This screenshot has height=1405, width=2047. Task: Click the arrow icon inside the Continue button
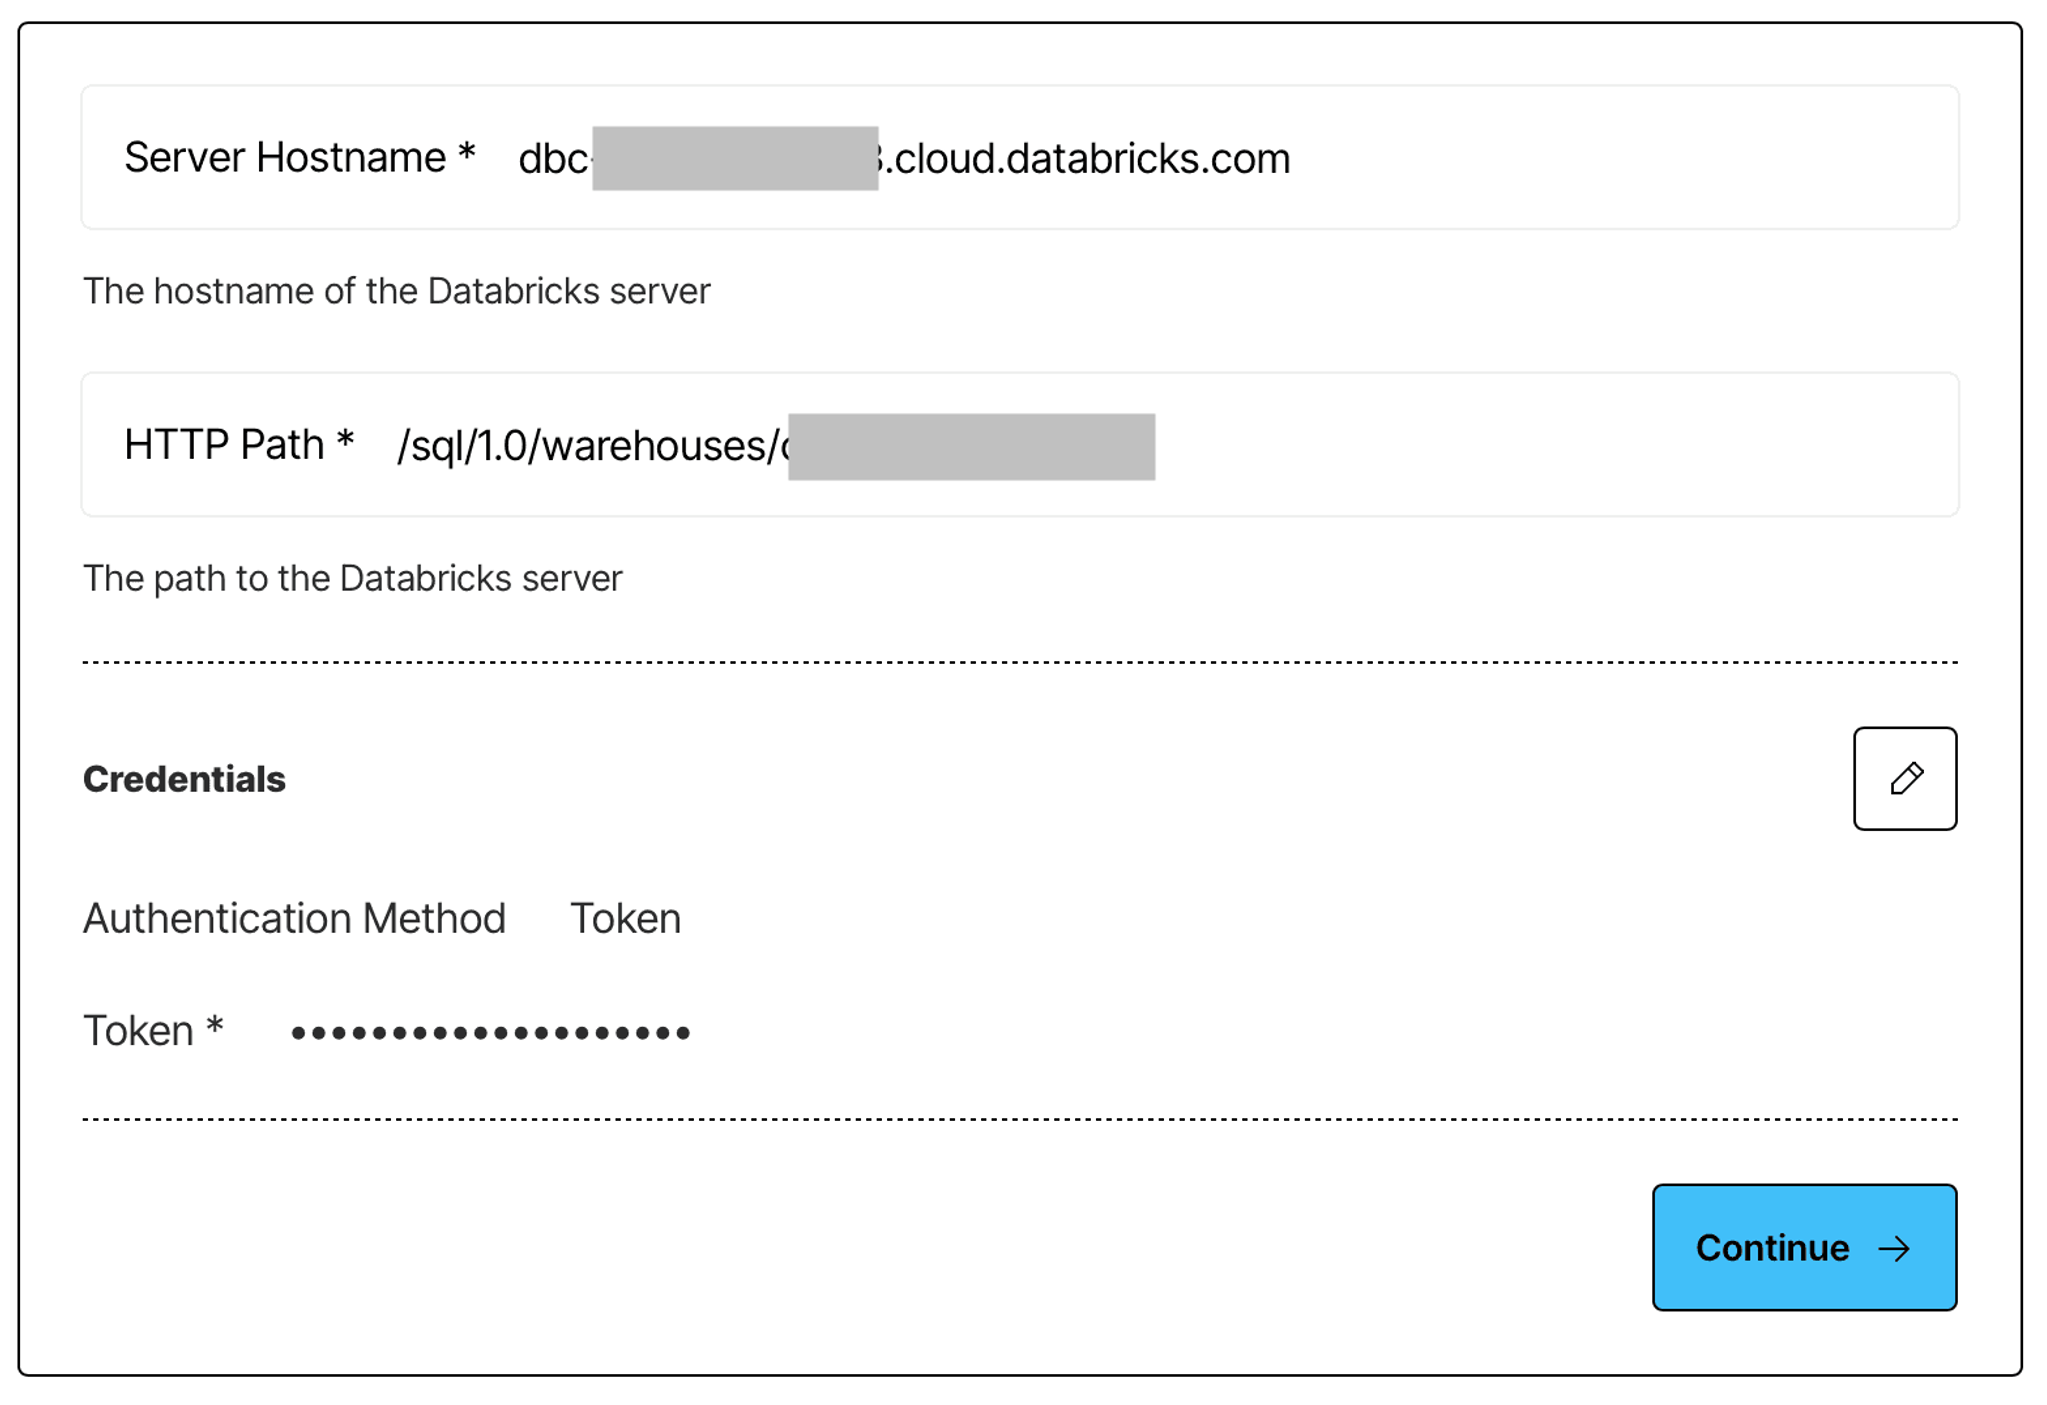(x=1894, y=1248)
